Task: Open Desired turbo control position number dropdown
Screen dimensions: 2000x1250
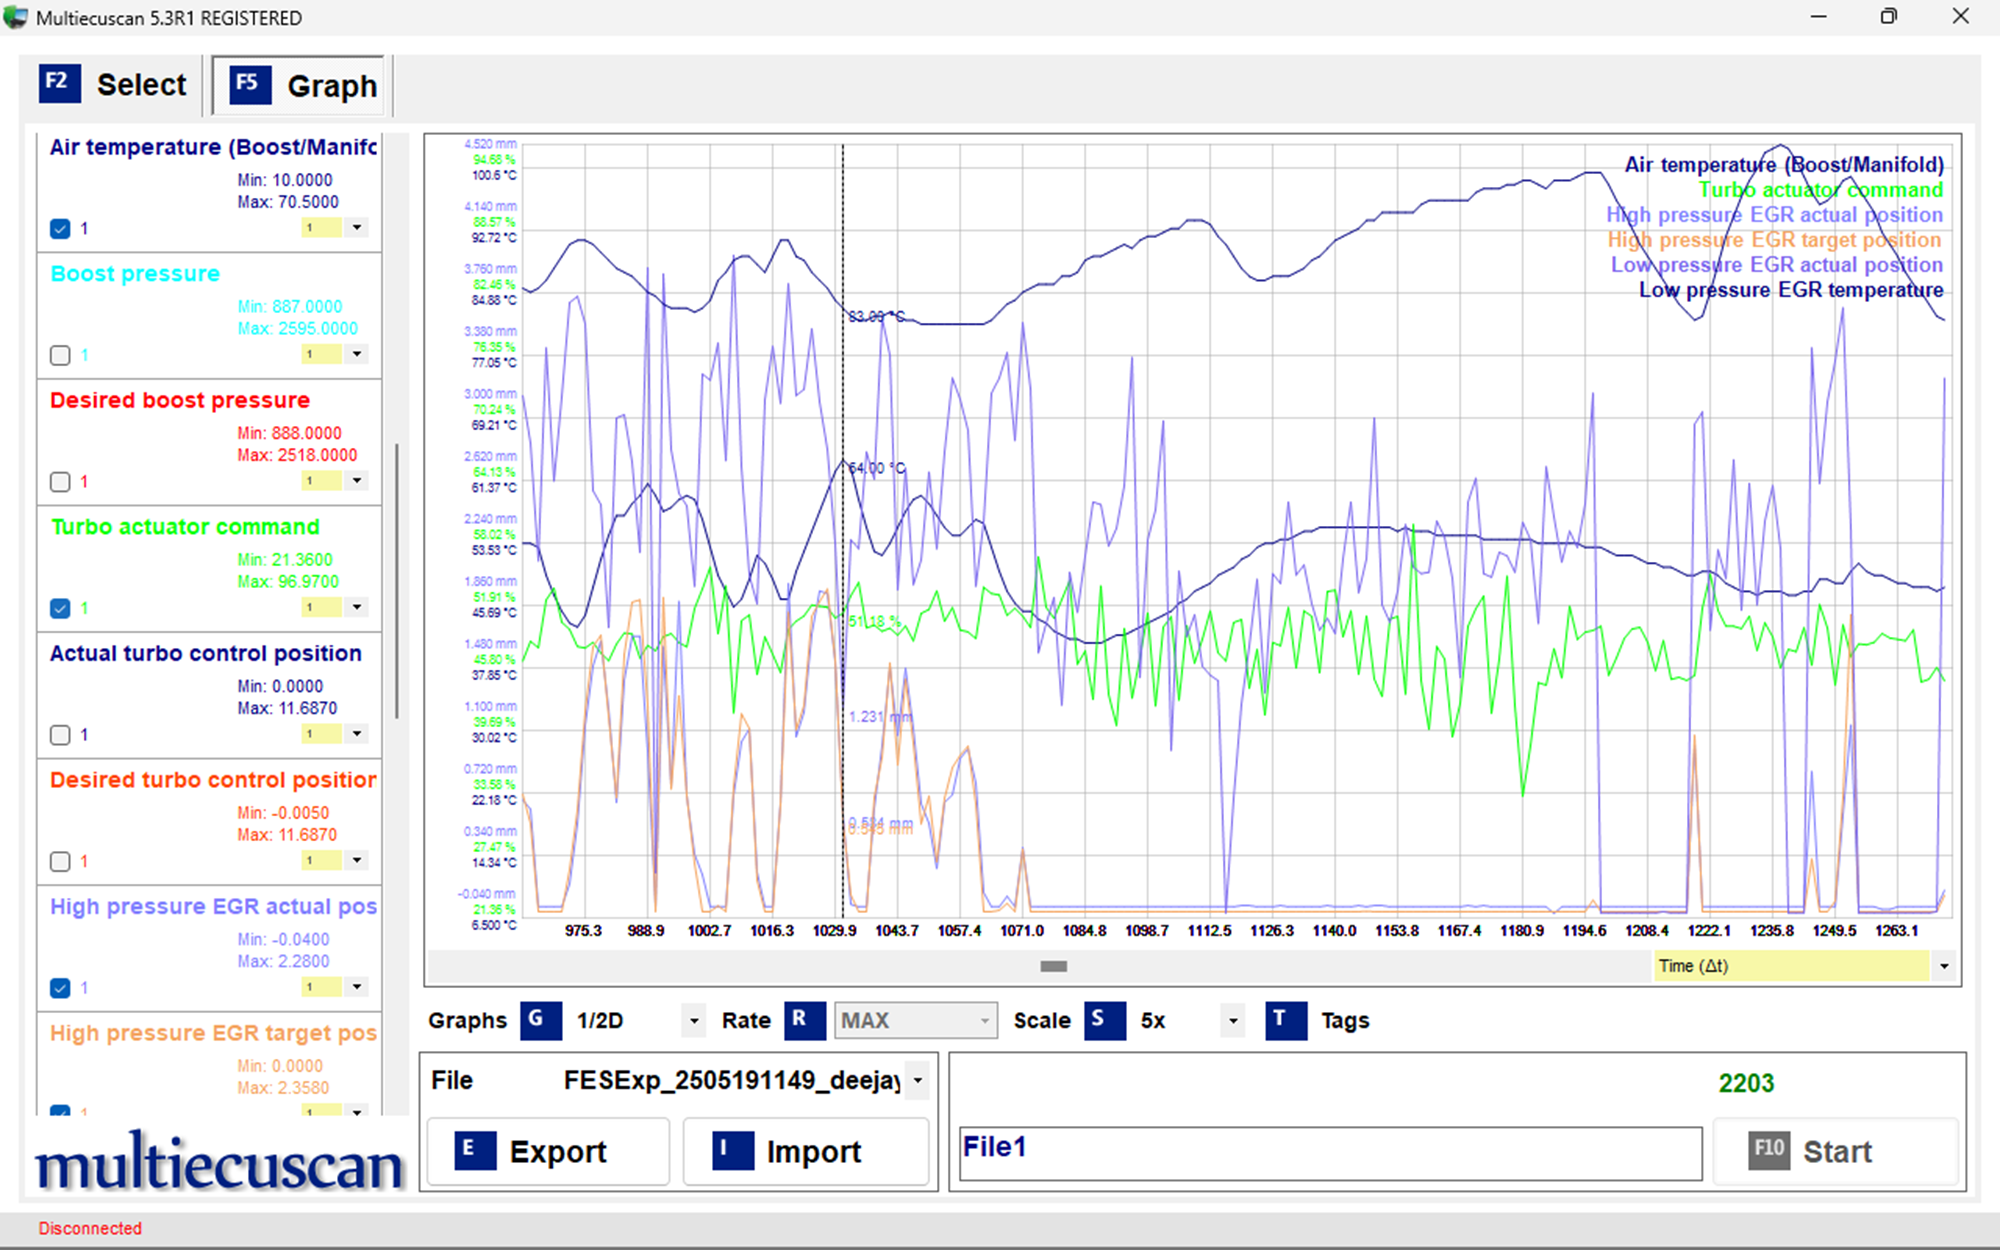Action: [x=357, y=860]
